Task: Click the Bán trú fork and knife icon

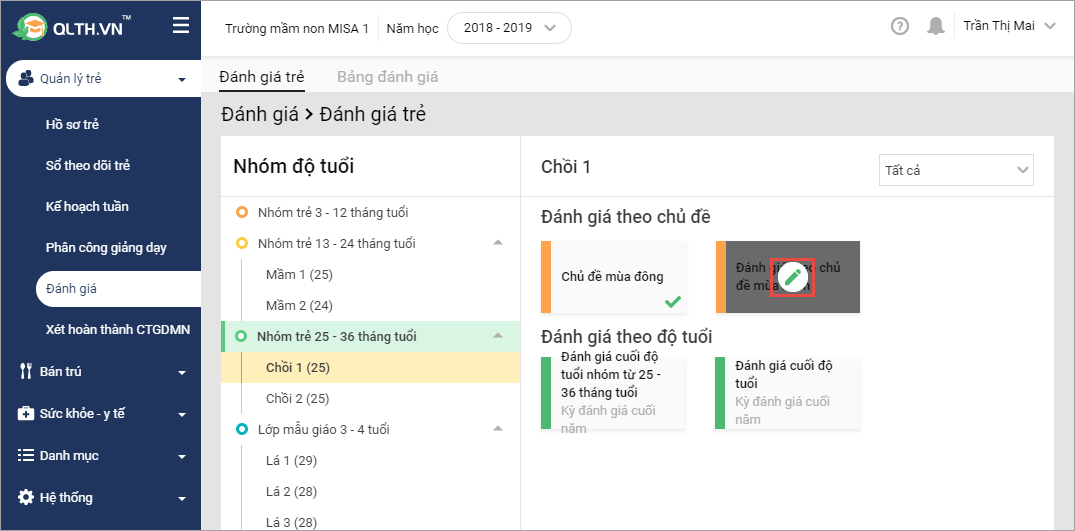Action: (26, 372)
